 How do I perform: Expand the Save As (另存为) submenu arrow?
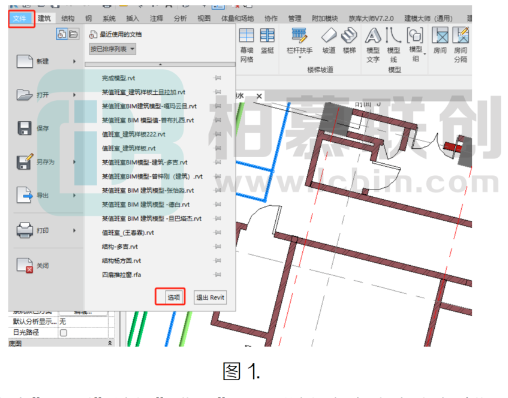[74, 162]
